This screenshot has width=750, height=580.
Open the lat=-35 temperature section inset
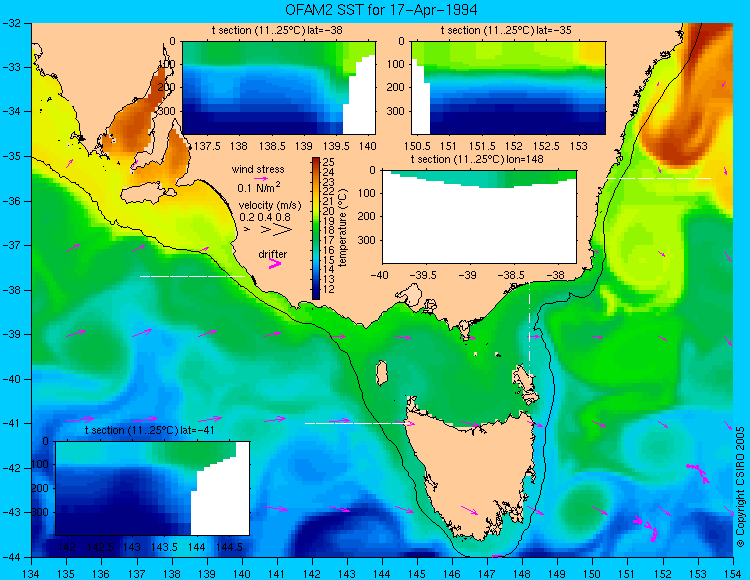point(508,88)
